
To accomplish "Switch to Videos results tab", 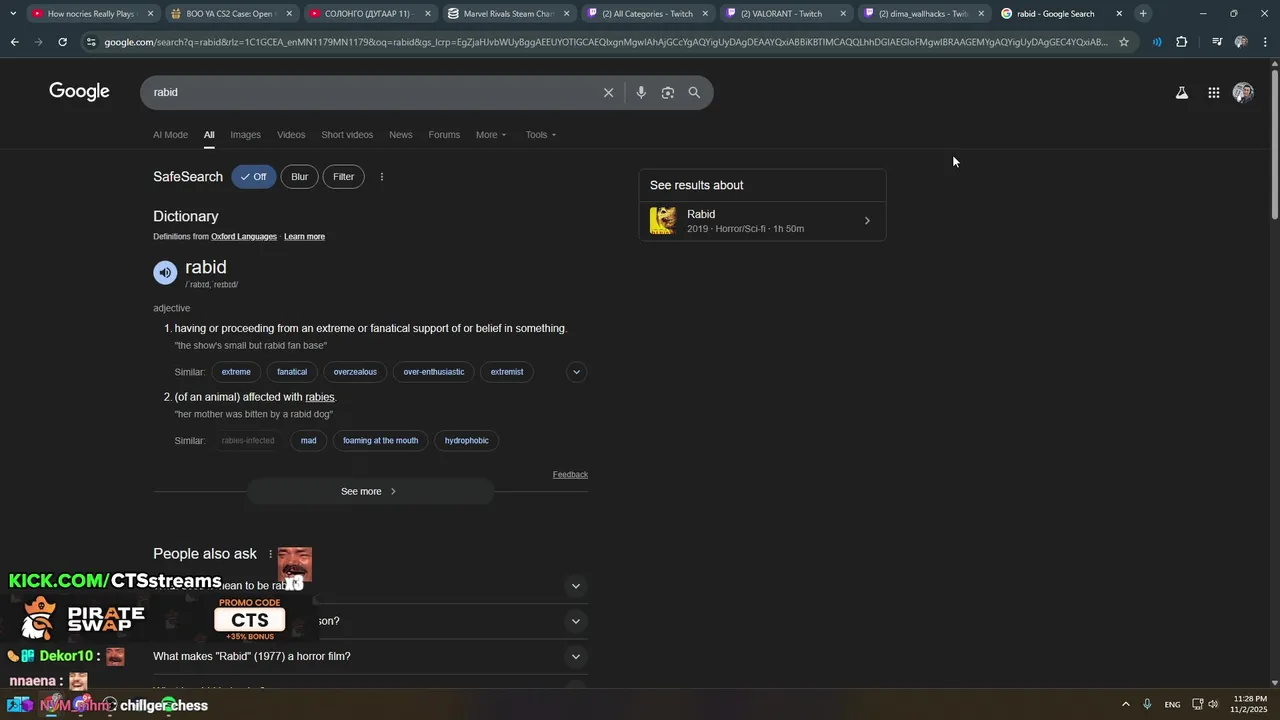I will point(291,135).
